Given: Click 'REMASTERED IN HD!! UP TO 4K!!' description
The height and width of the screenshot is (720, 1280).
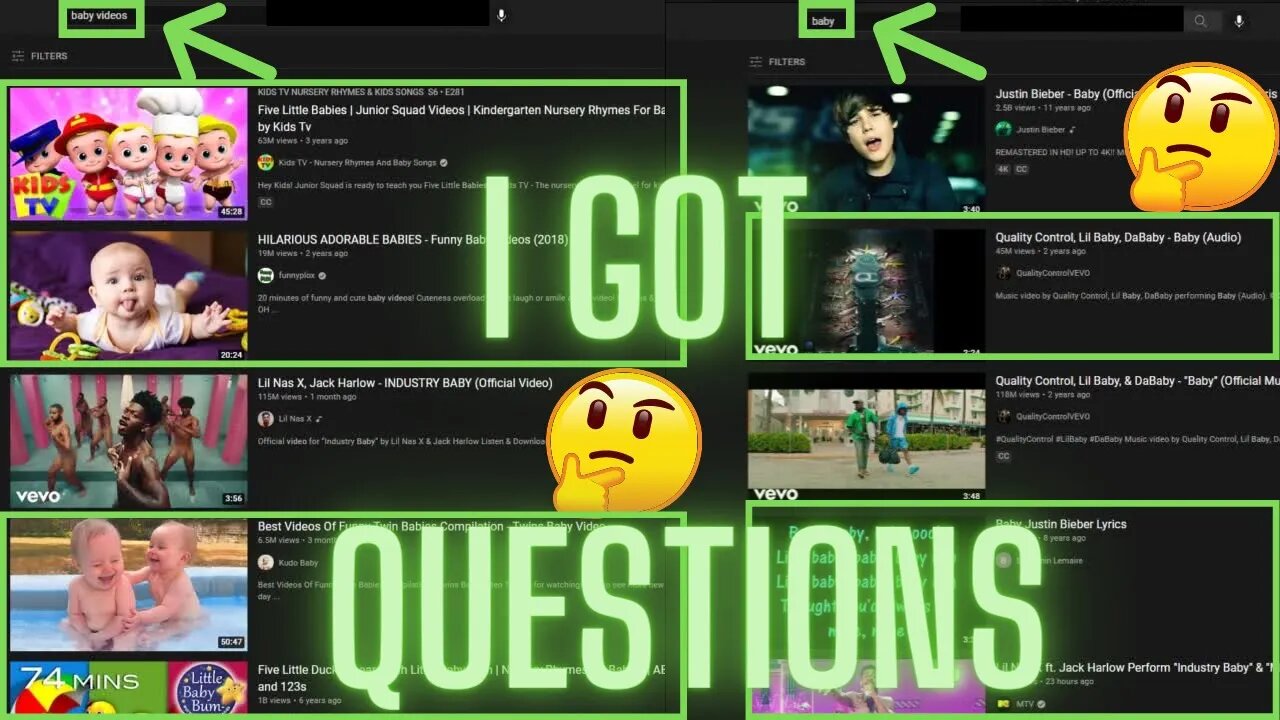Looking at the screenshot, I should [x=1060, y=151].
